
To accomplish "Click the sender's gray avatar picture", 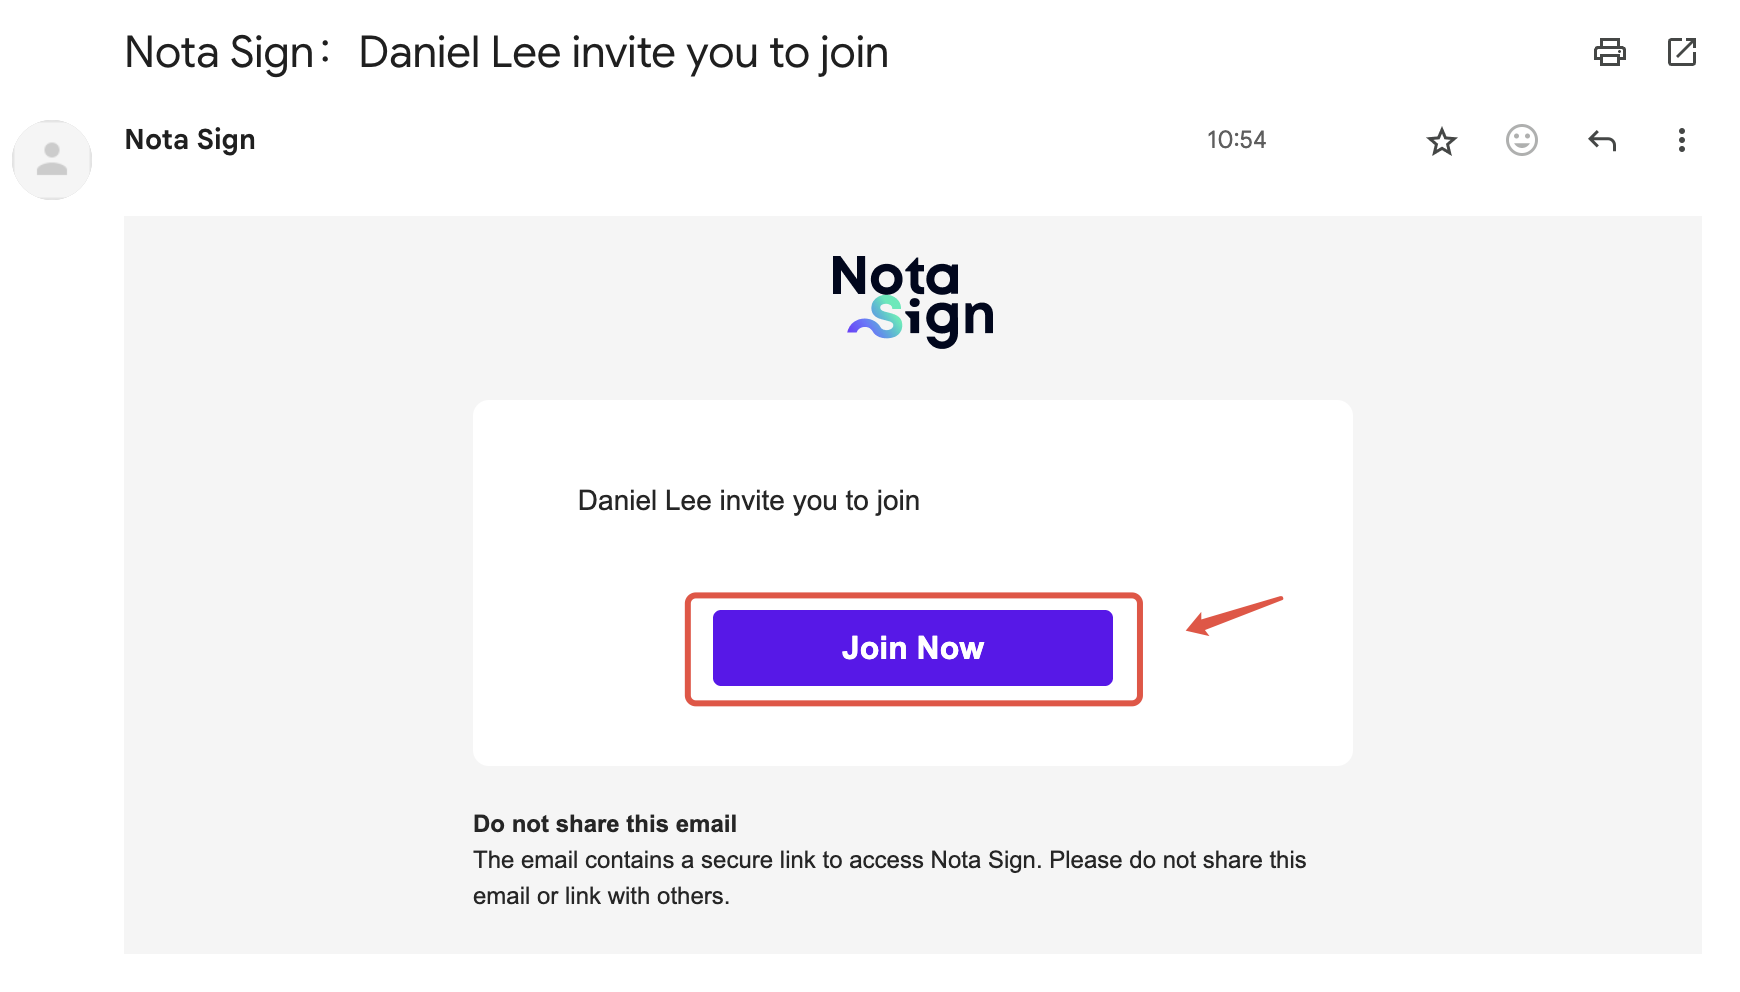I will pyautogui.click(x=52, y=160).
